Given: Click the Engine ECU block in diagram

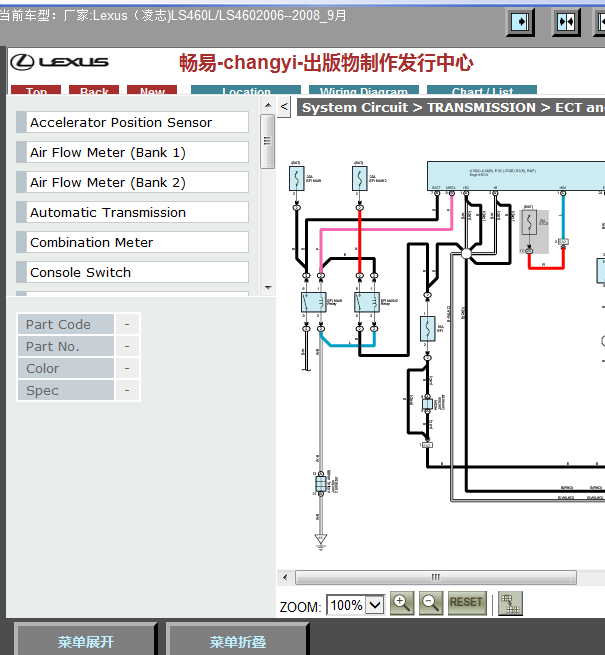Looking at the screenshot, I should [516, 176].
